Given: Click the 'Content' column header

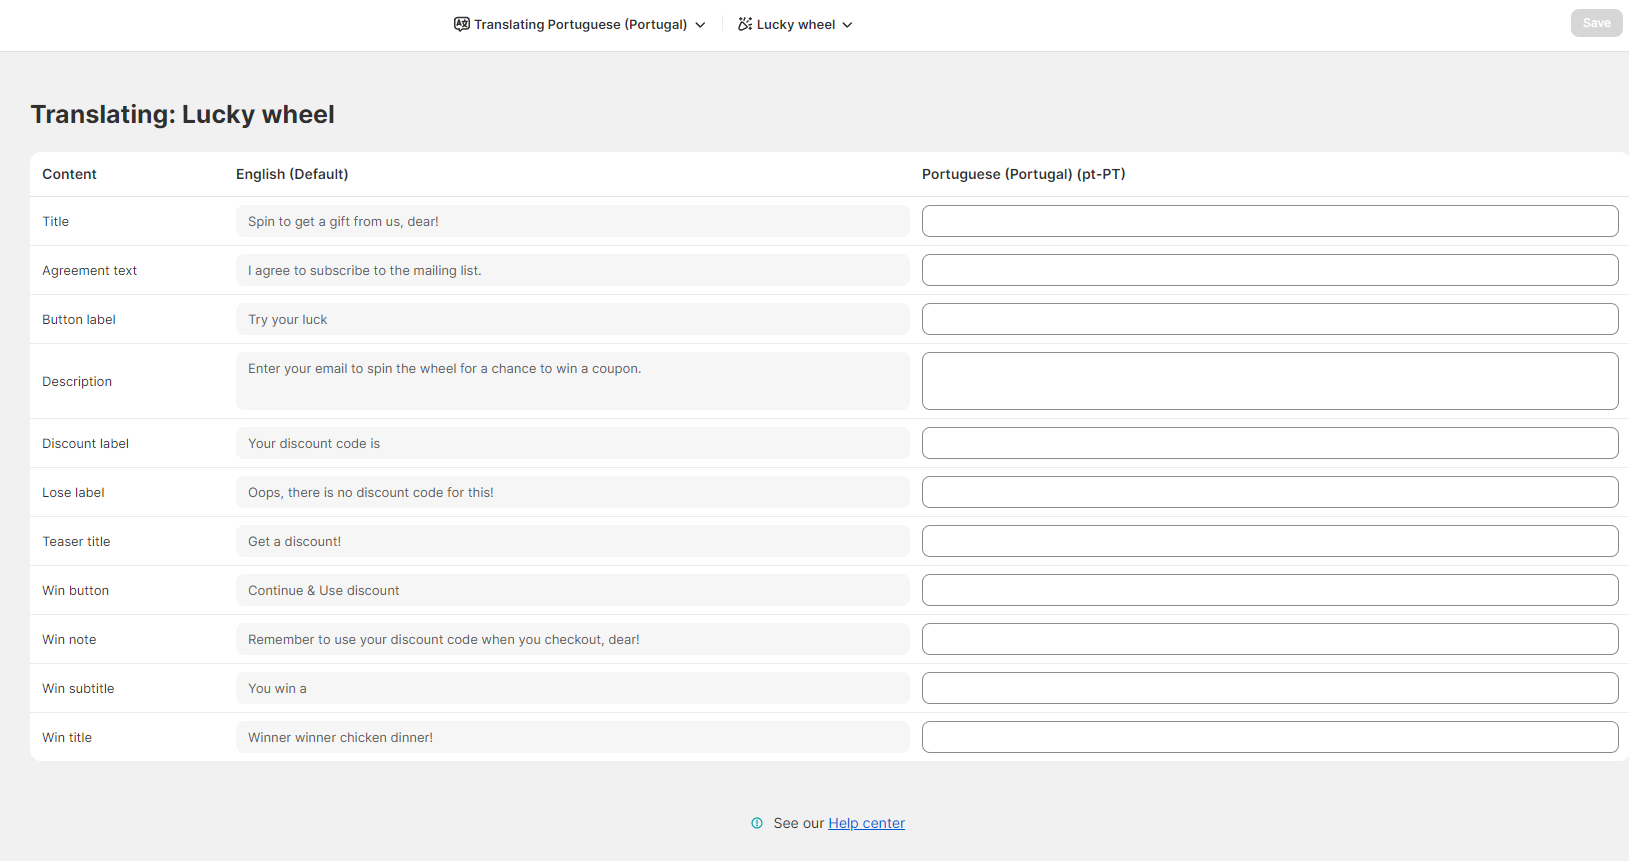Looking at the screenshot, I should click(69, 174).
